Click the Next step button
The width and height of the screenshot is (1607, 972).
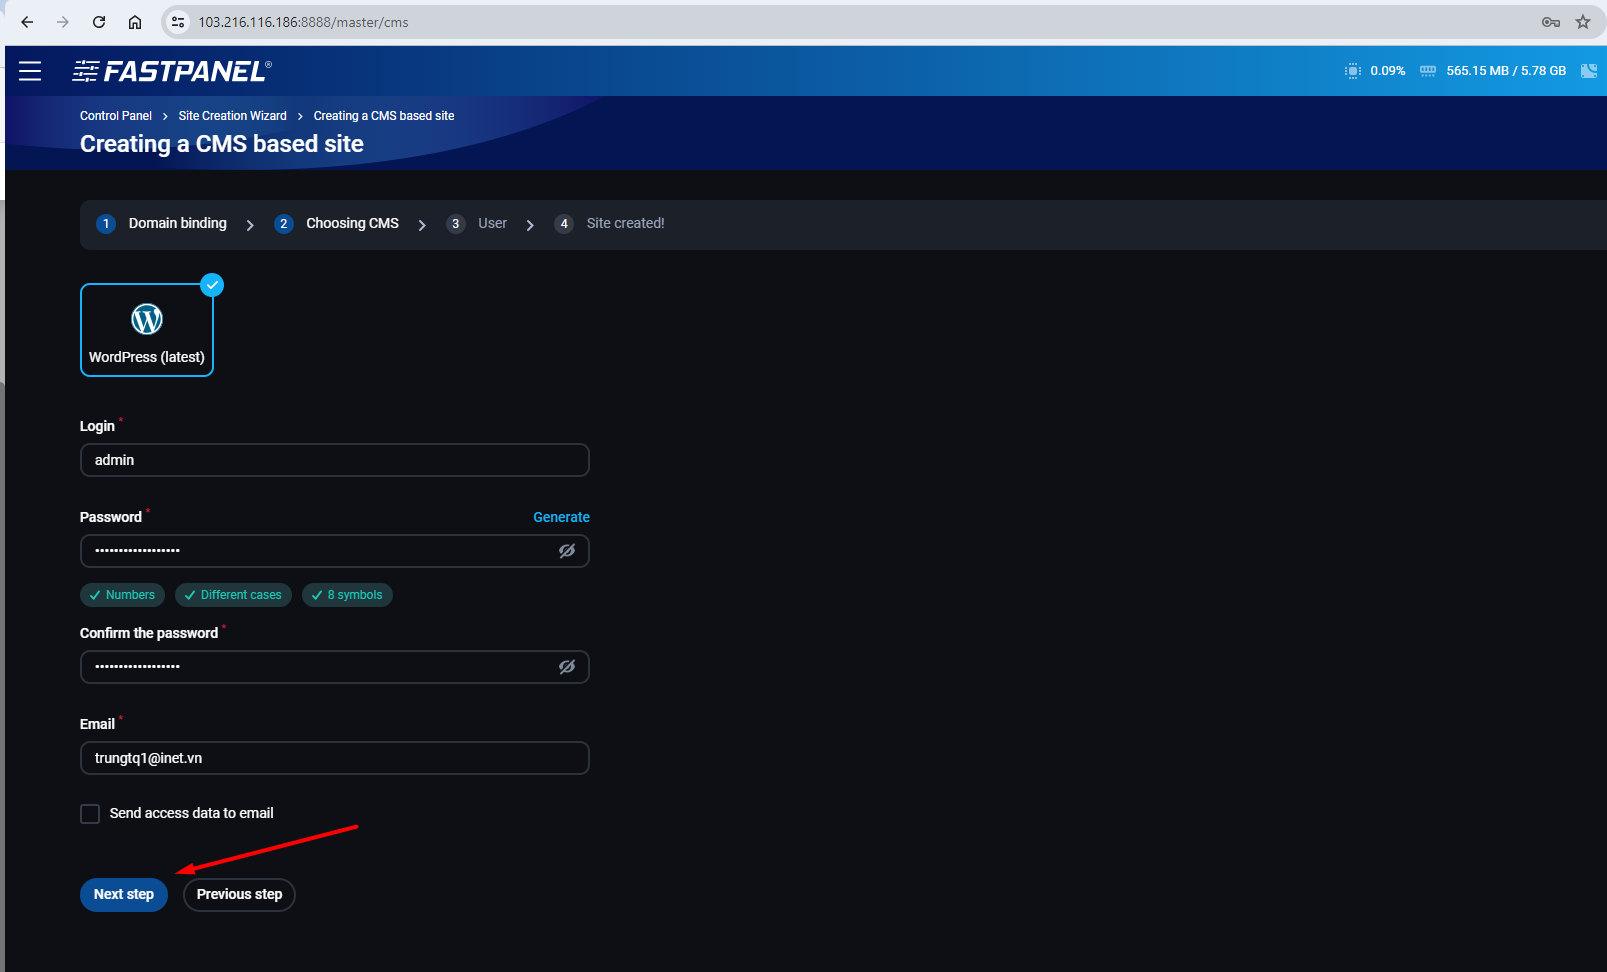coord(124,895)
